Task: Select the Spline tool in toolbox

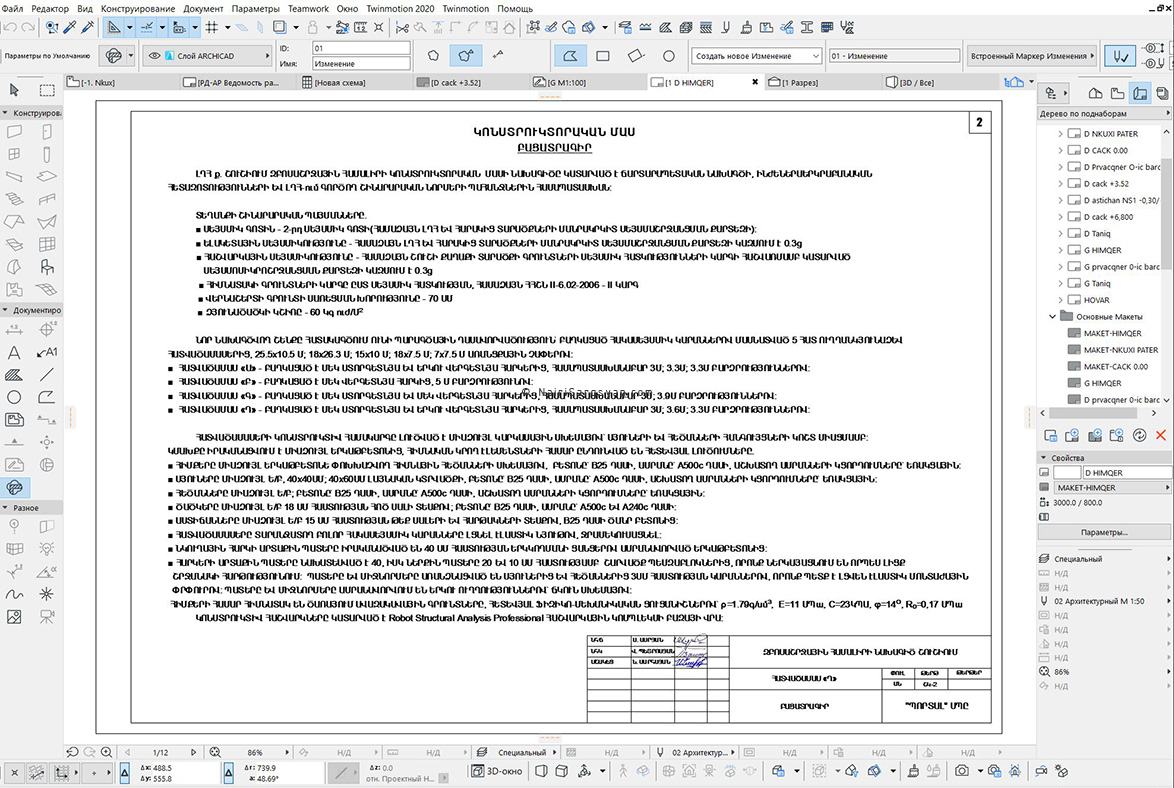Action: (14, 595)
